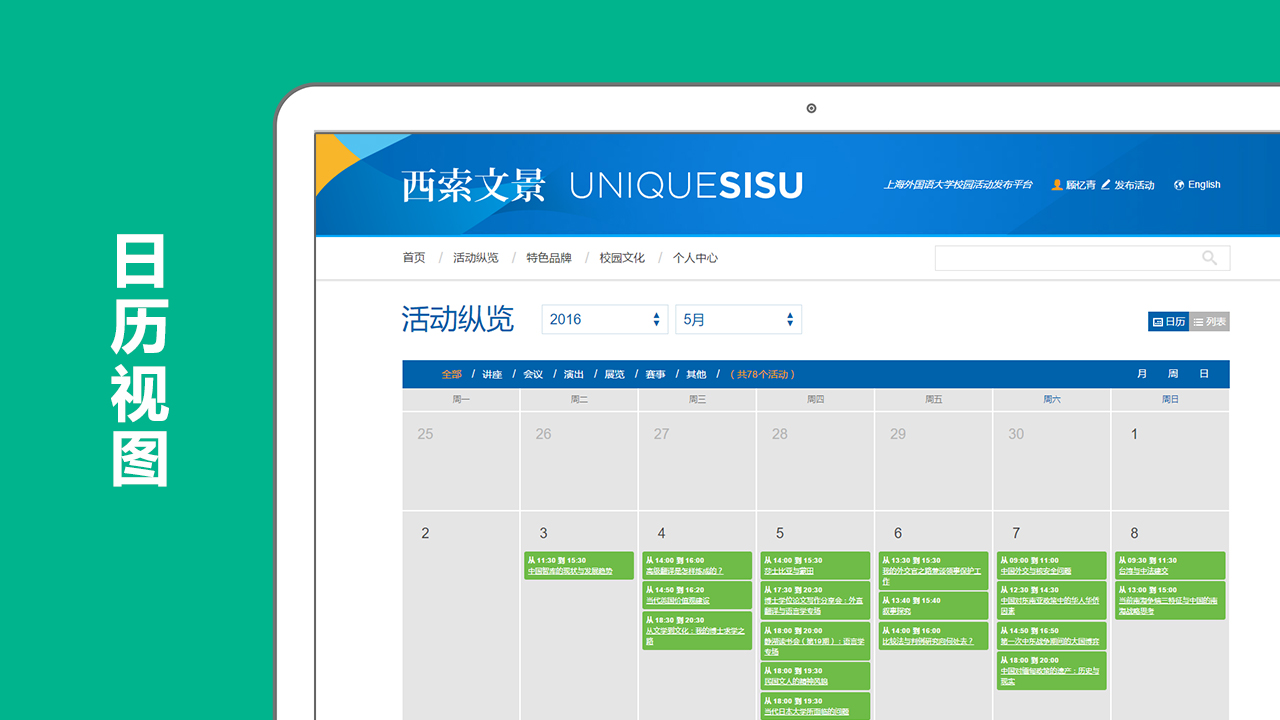Open the 13:00 to 15:00 event on day 8
Image resolution: width=1280 pixels, height=720 pixels.
point(1169,601)
